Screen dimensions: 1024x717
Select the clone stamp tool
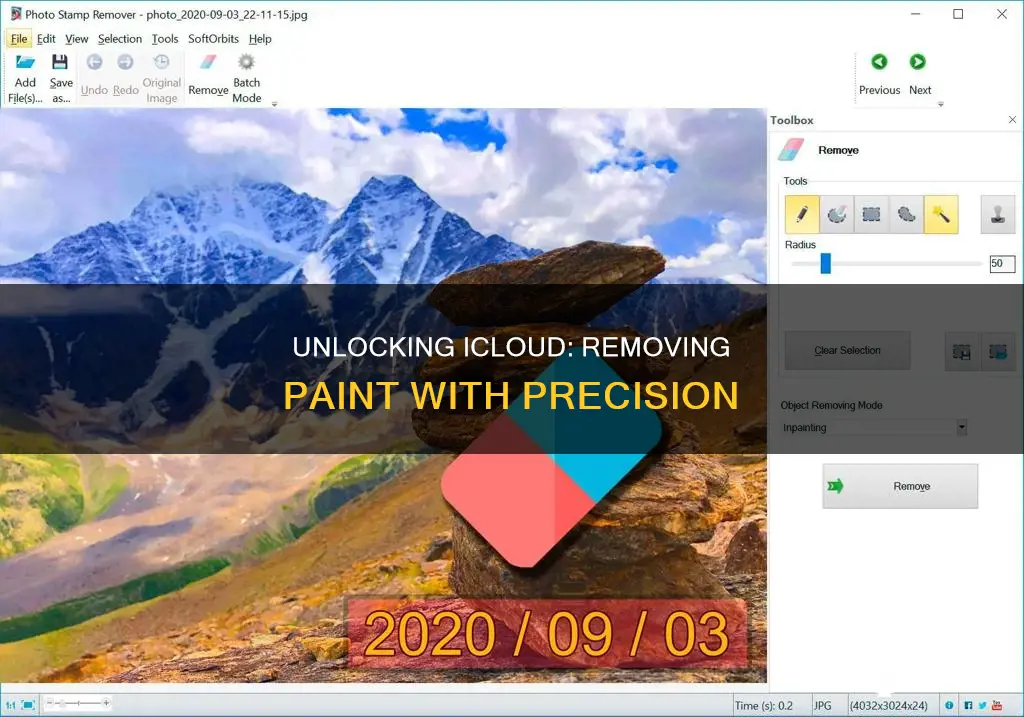(x=998, y=214)
